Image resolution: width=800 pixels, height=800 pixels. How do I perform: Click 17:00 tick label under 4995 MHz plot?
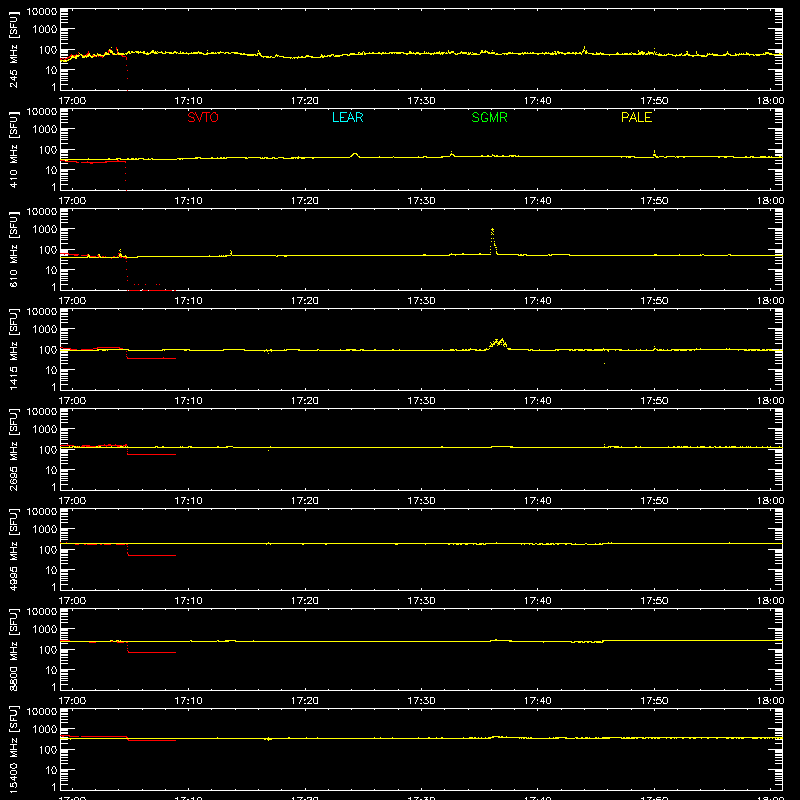pyautogui.click(x=72, y=601)
